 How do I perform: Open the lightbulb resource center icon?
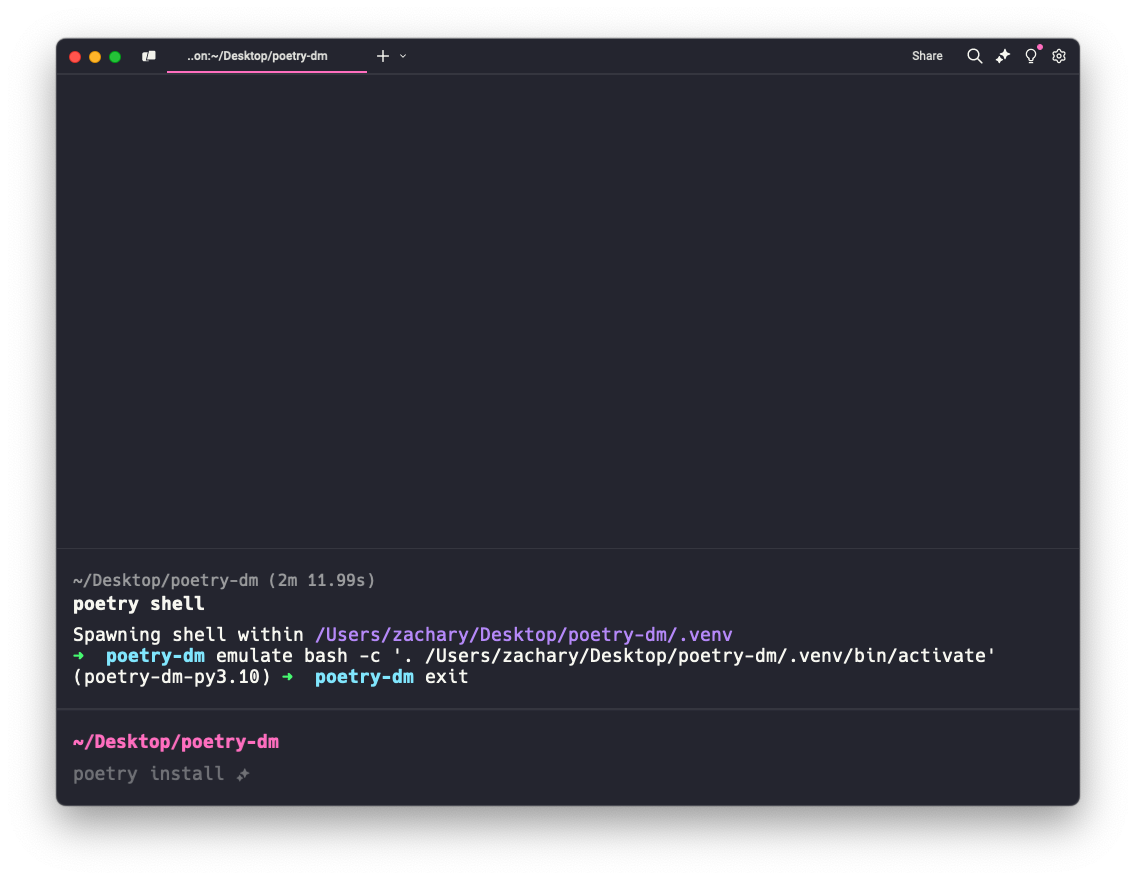point(1031,56)
